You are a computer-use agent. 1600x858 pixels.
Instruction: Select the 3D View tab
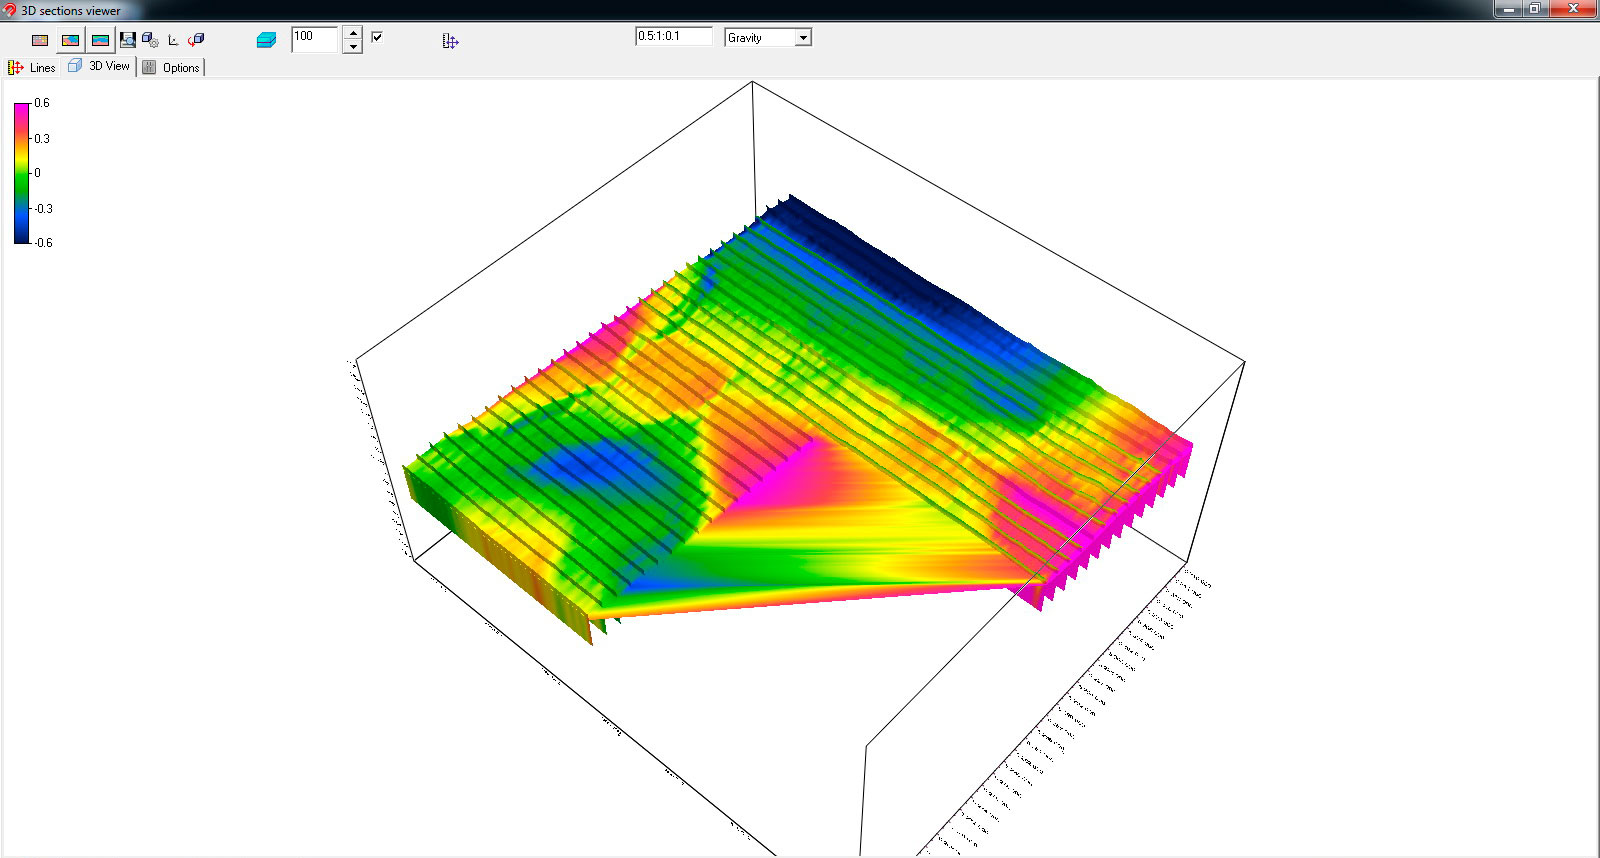[x=100, y=66]
